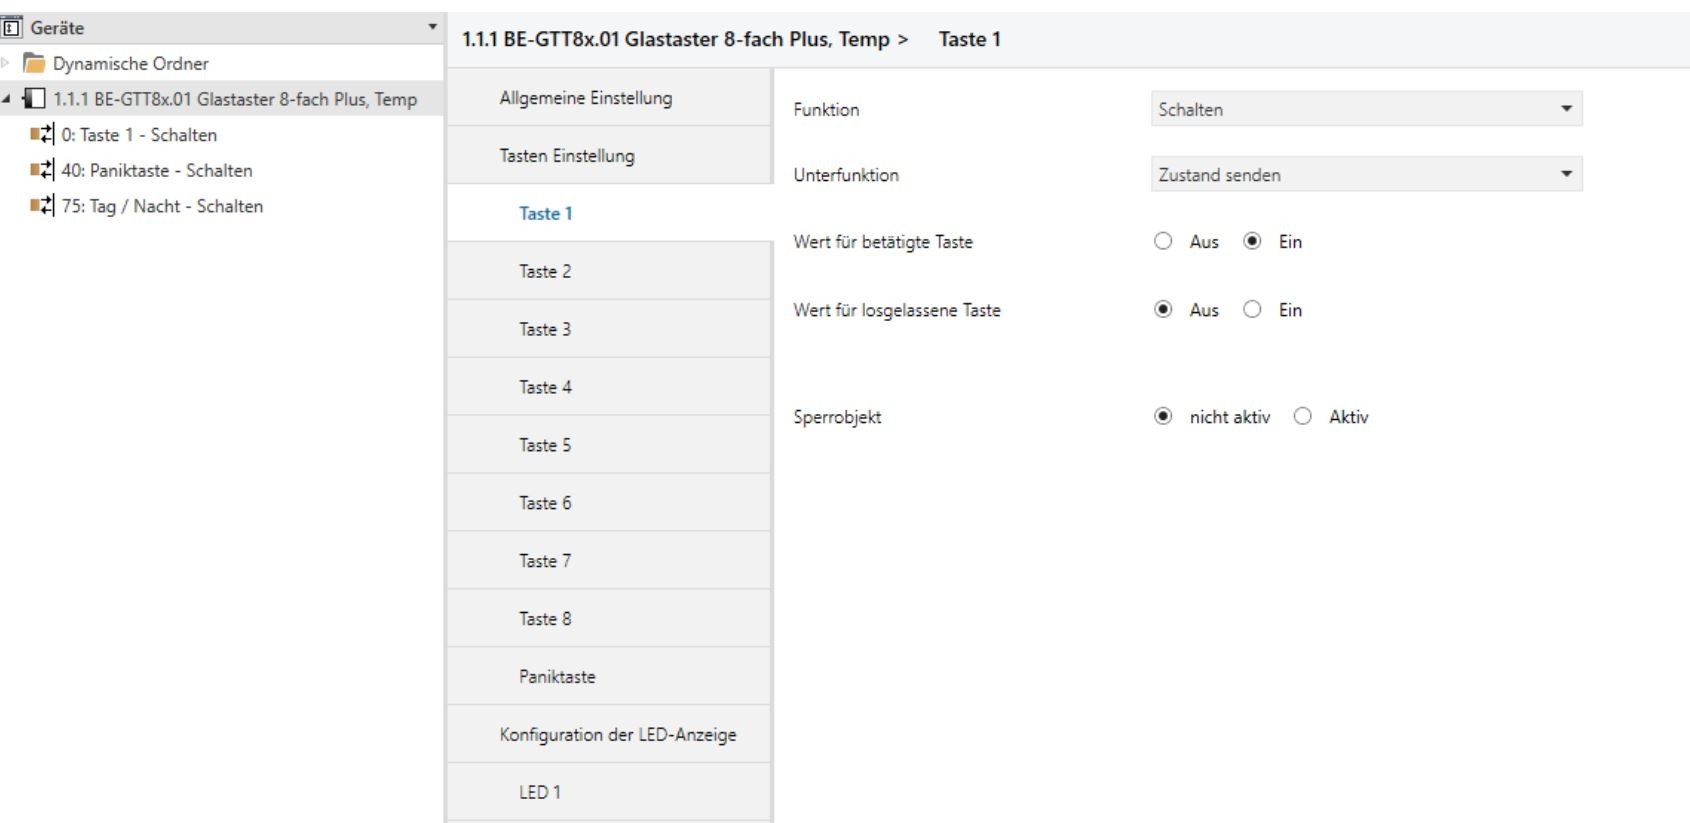
Task: Click the Paniktaste - Schalten object icon
Action: [42, 171]
